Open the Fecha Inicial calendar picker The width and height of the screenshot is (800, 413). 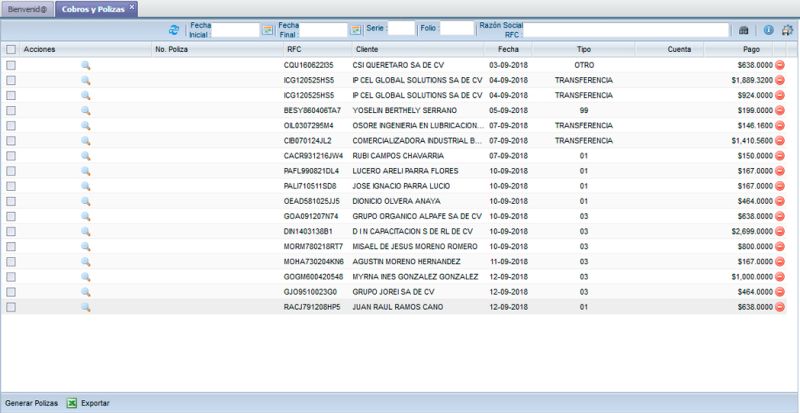[267, 30]
